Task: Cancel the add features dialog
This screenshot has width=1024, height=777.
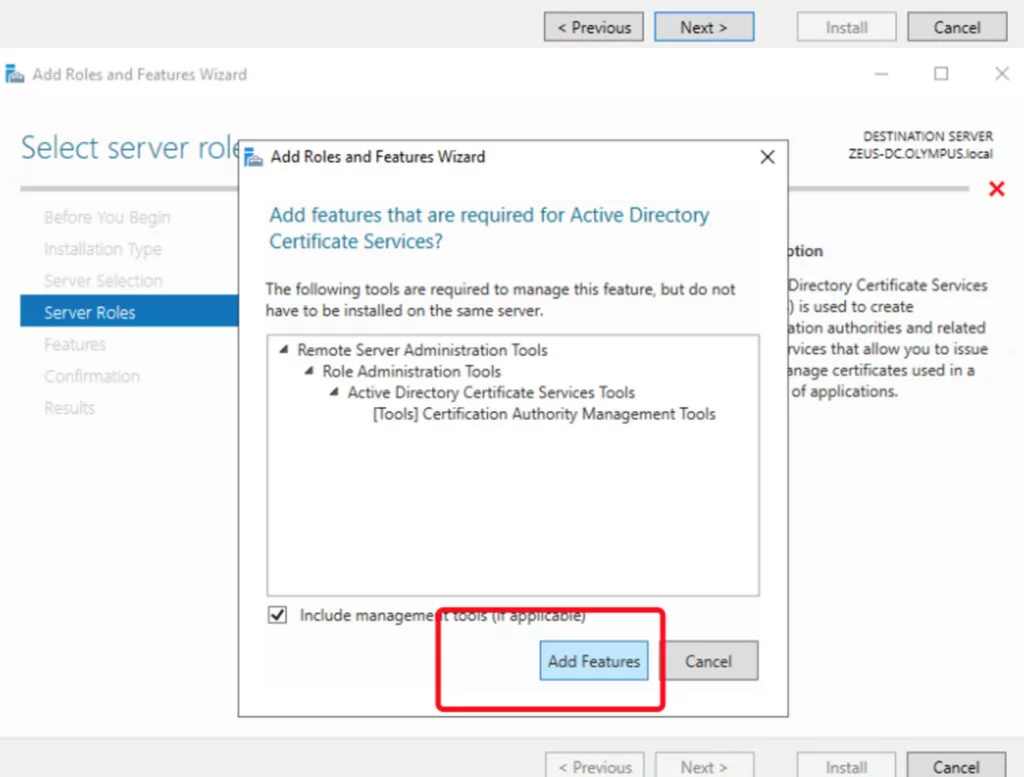Action: coord(708,661)
